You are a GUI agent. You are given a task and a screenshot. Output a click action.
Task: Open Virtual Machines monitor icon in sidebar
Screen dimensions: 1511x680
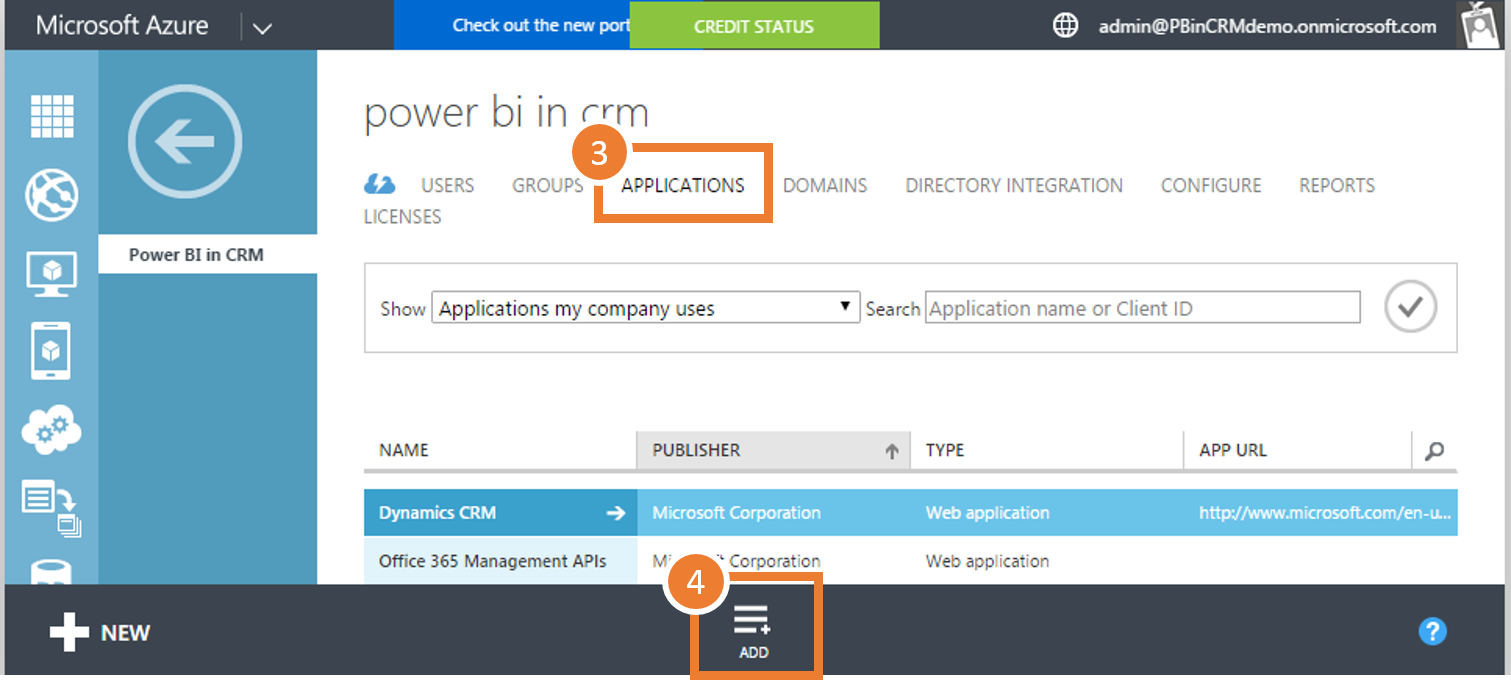52,272
